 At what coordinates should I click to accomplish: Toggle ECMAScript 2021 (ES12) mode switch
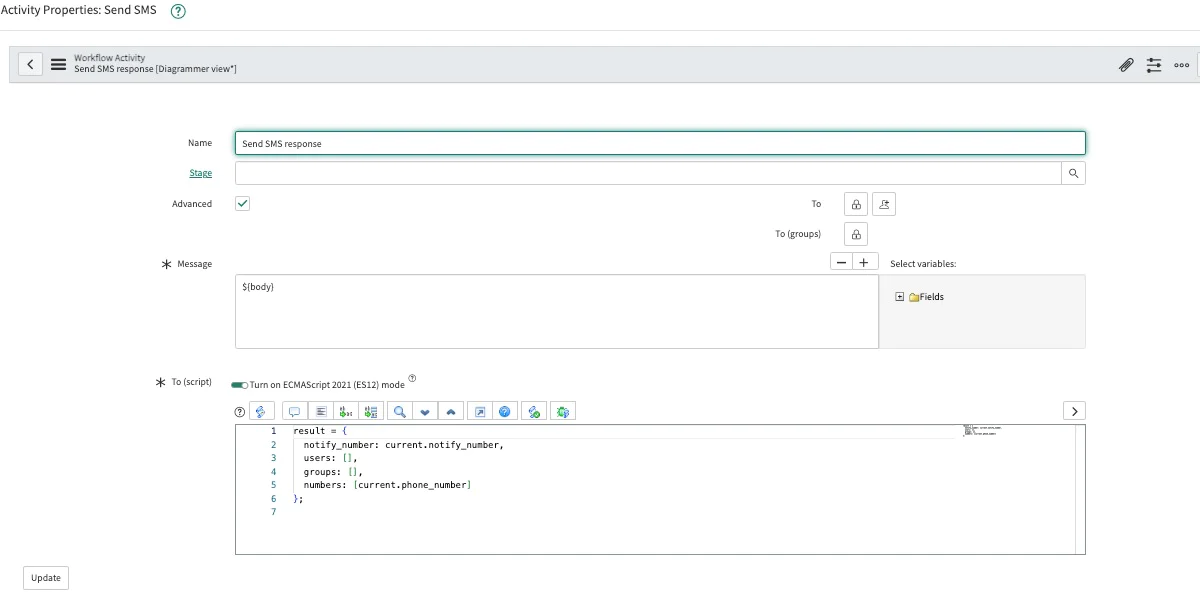pos(239,385)
